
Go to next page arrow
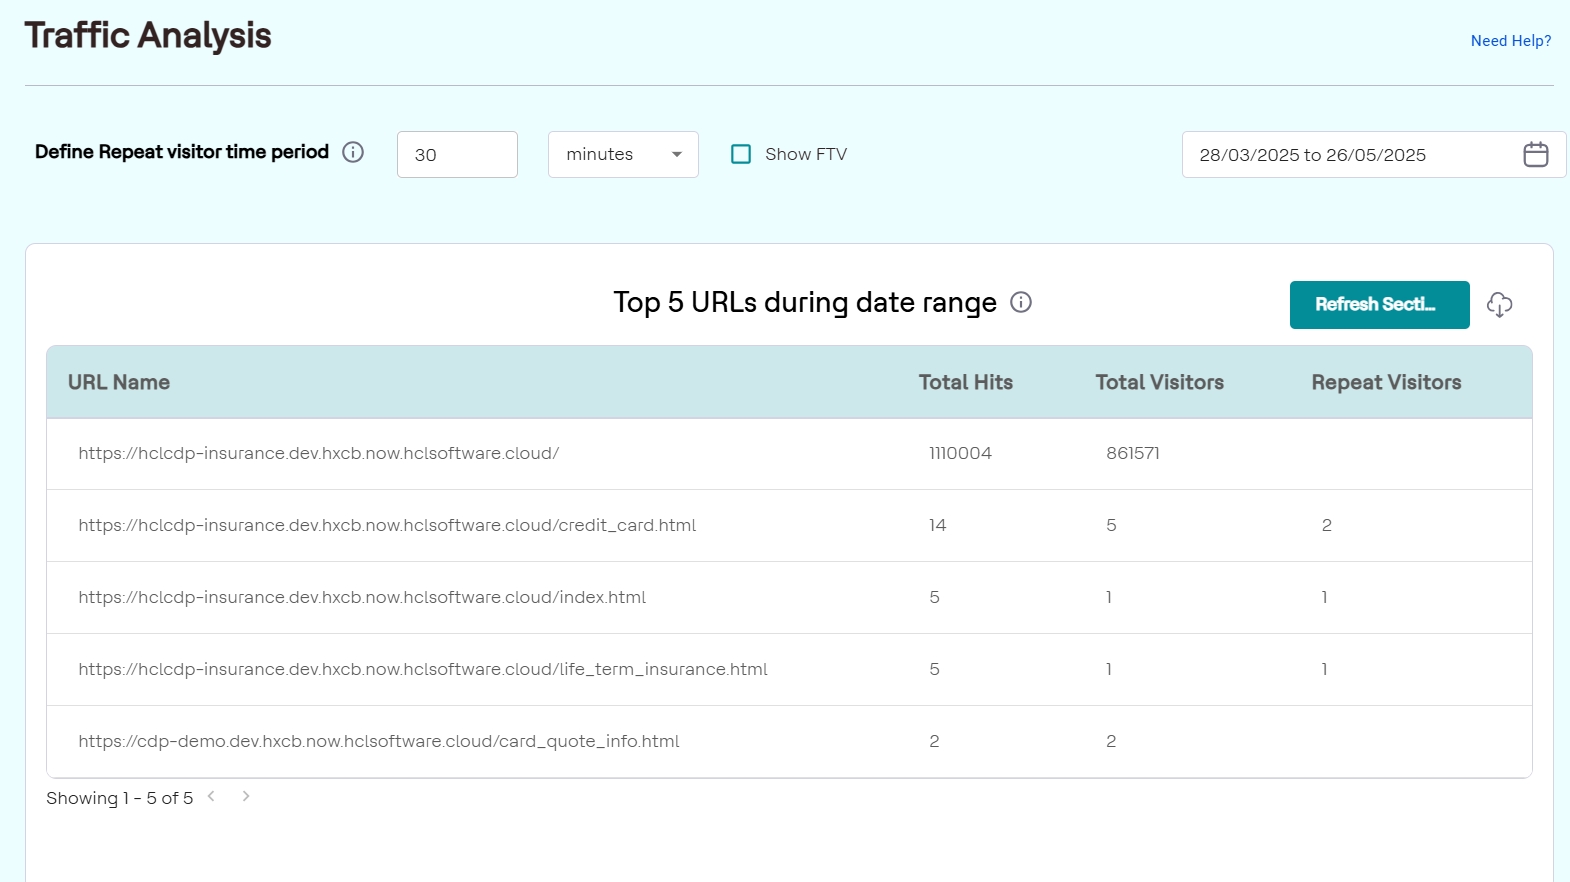click(246, 797)
